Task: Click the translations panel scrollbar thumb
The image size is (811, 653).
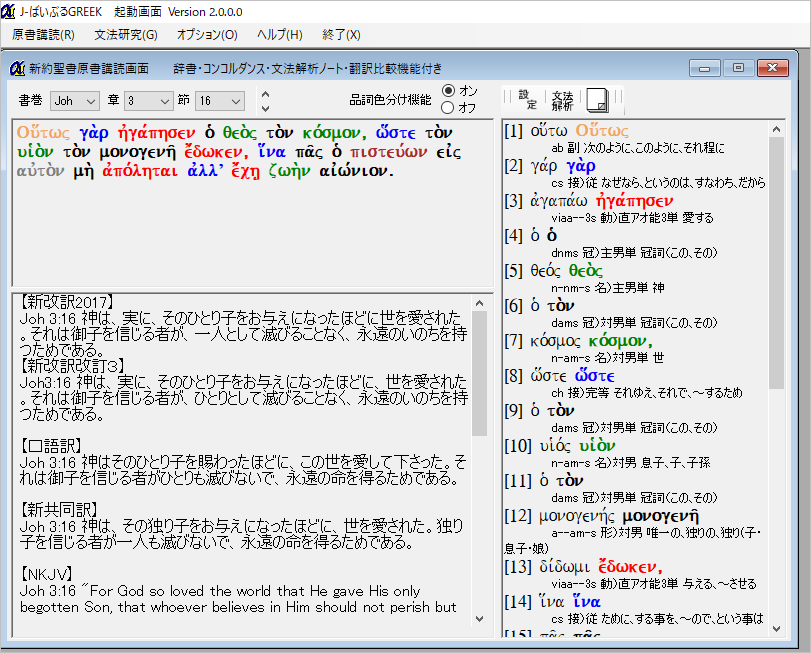Action: 479,373
